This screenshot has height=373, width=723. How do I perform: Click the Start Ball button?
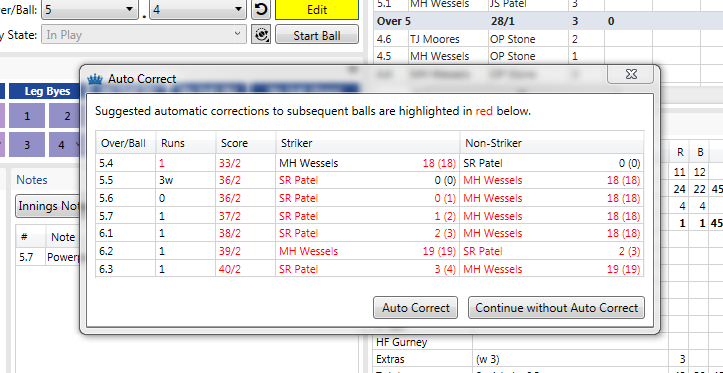tap(317, 35)
